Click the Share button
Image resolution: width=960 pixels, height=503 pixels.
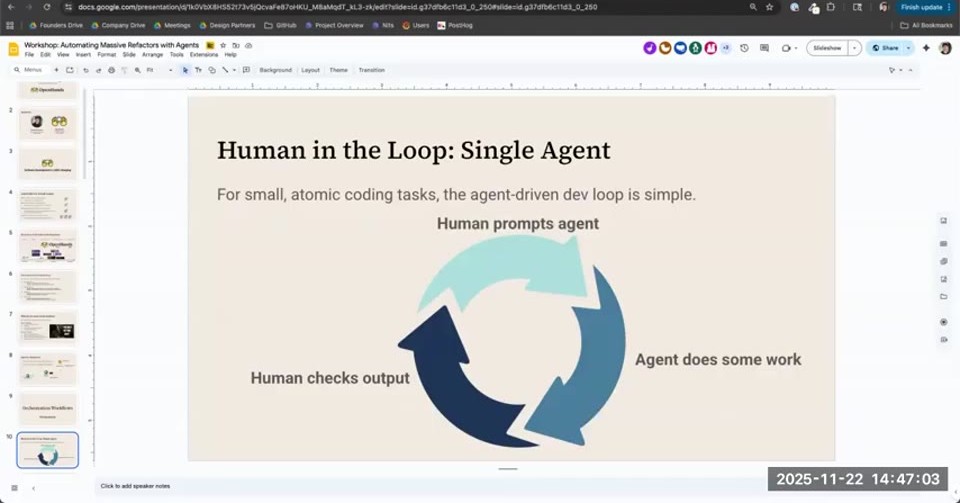885,48
